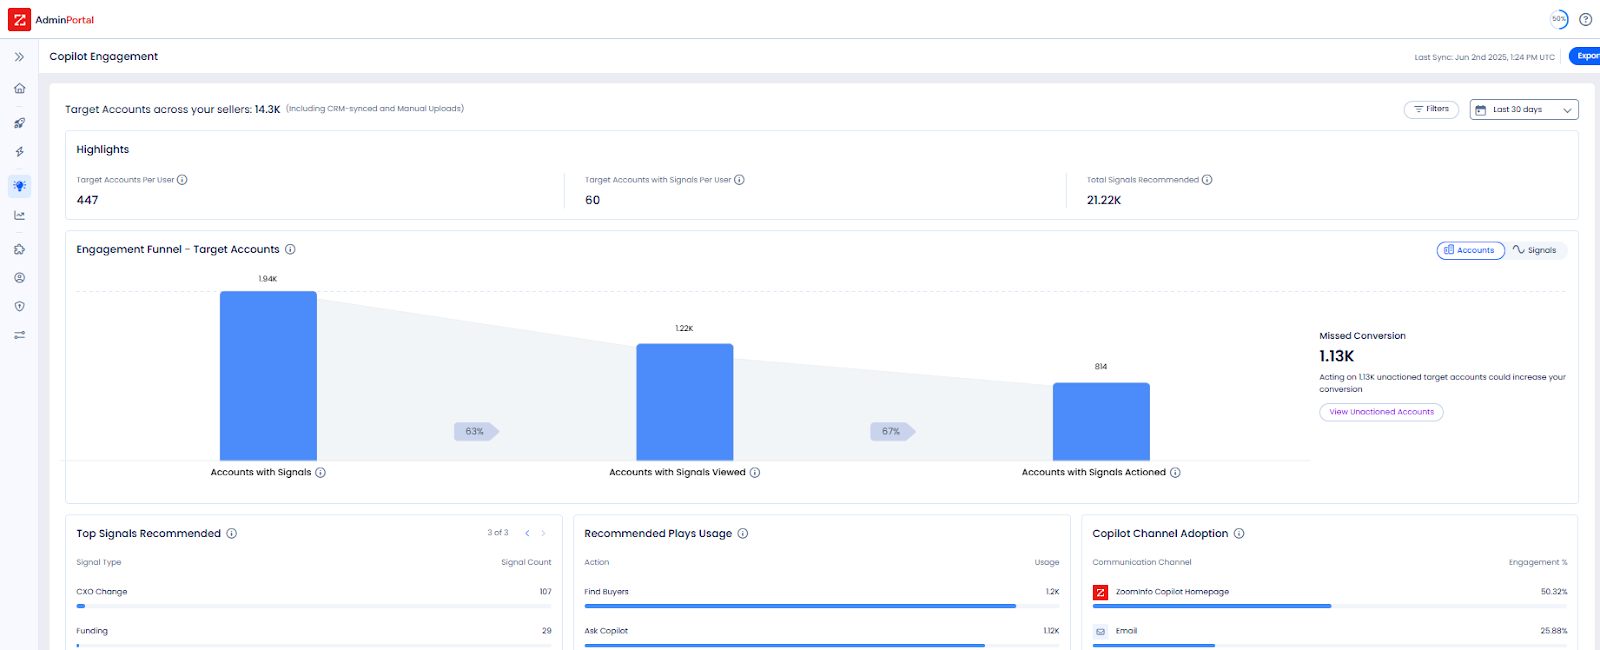Click the 50% progress circle indicator
The image size is (1600, 650).
[x=1558, y=19]
